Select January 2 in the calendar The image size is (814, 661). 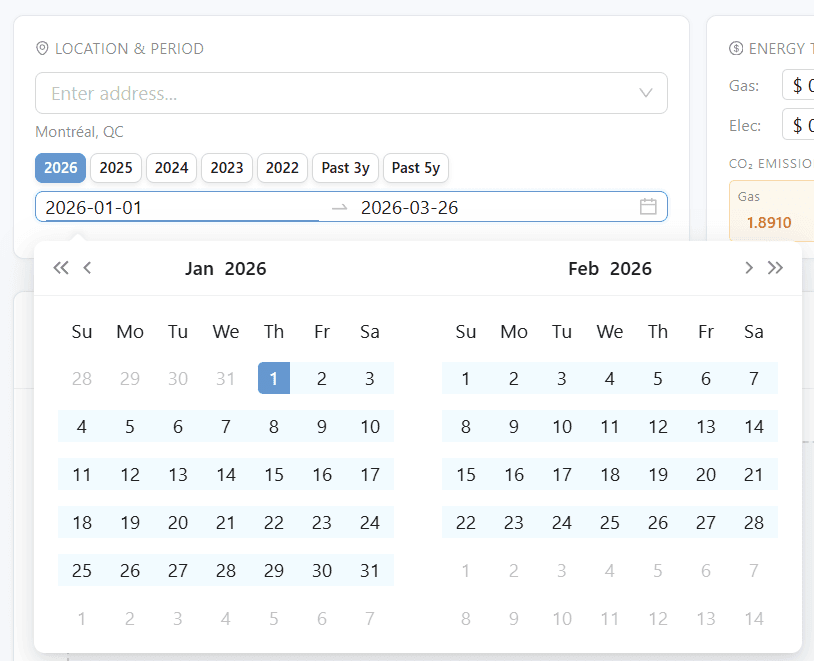322,378
